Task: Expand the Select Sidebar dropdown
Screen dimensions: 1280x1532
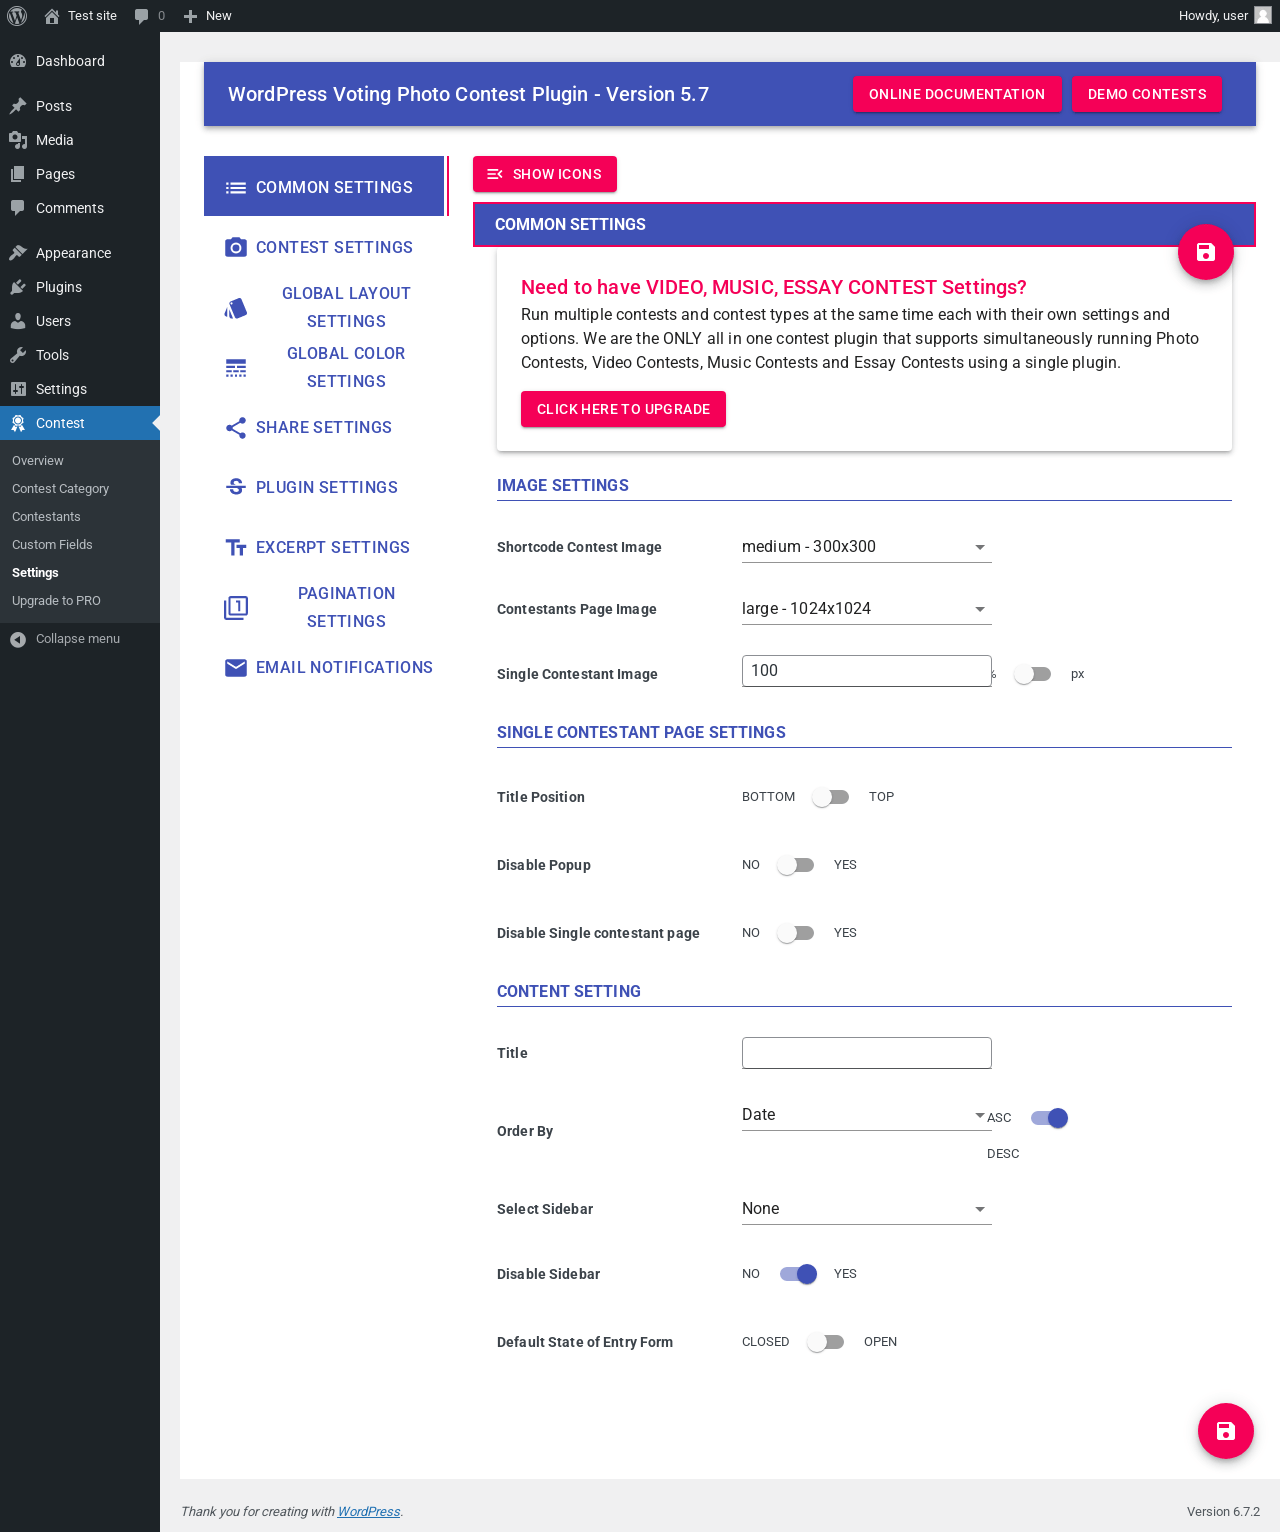Action: click(x=867, y=1209)
